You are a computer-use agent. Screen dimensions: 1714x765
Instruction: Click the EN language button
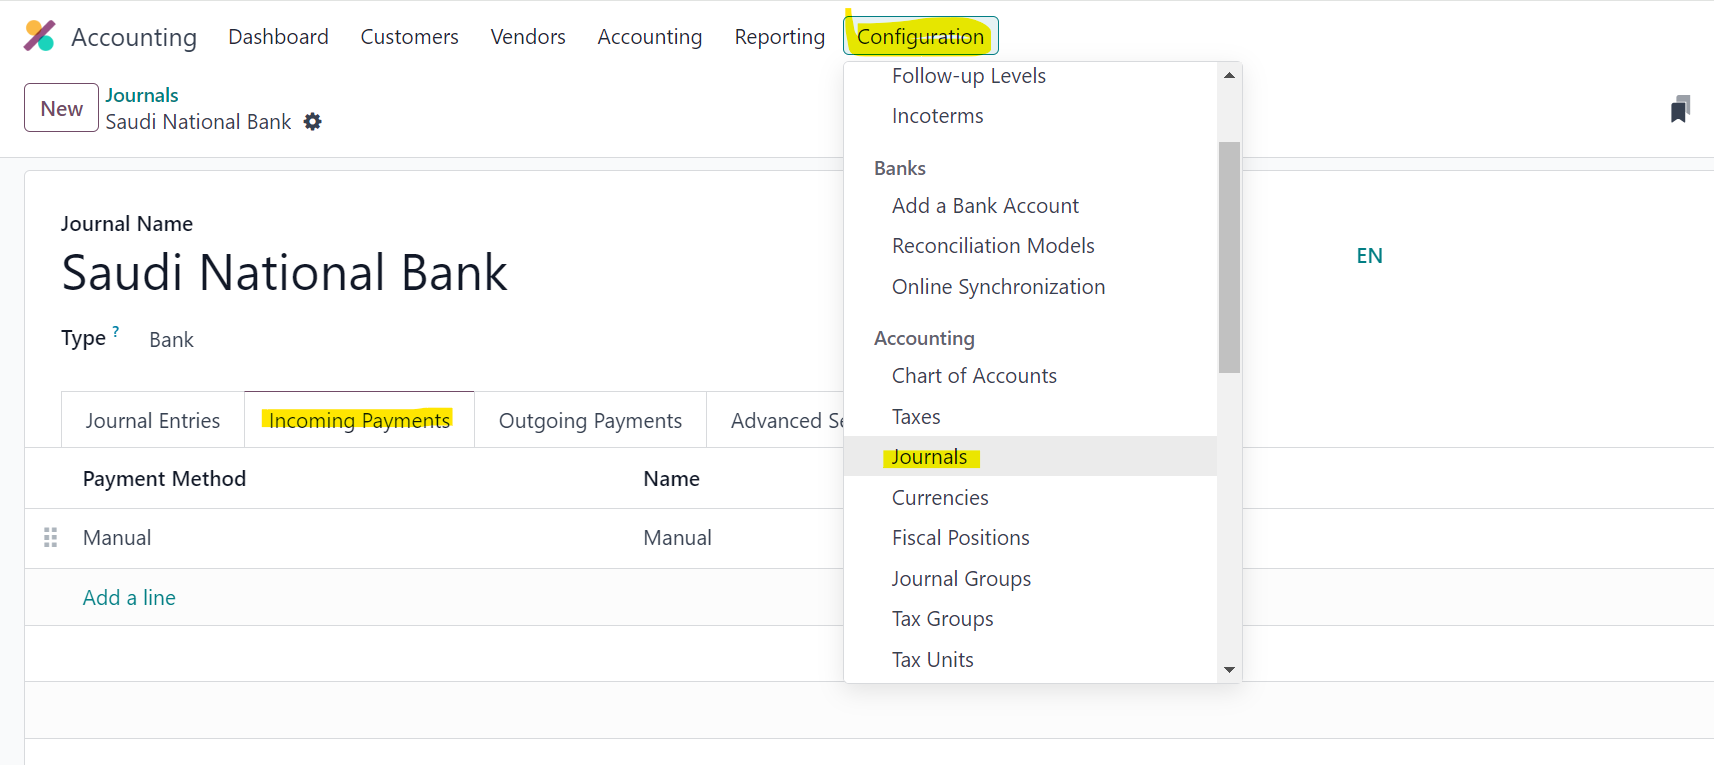point(1369,256)
